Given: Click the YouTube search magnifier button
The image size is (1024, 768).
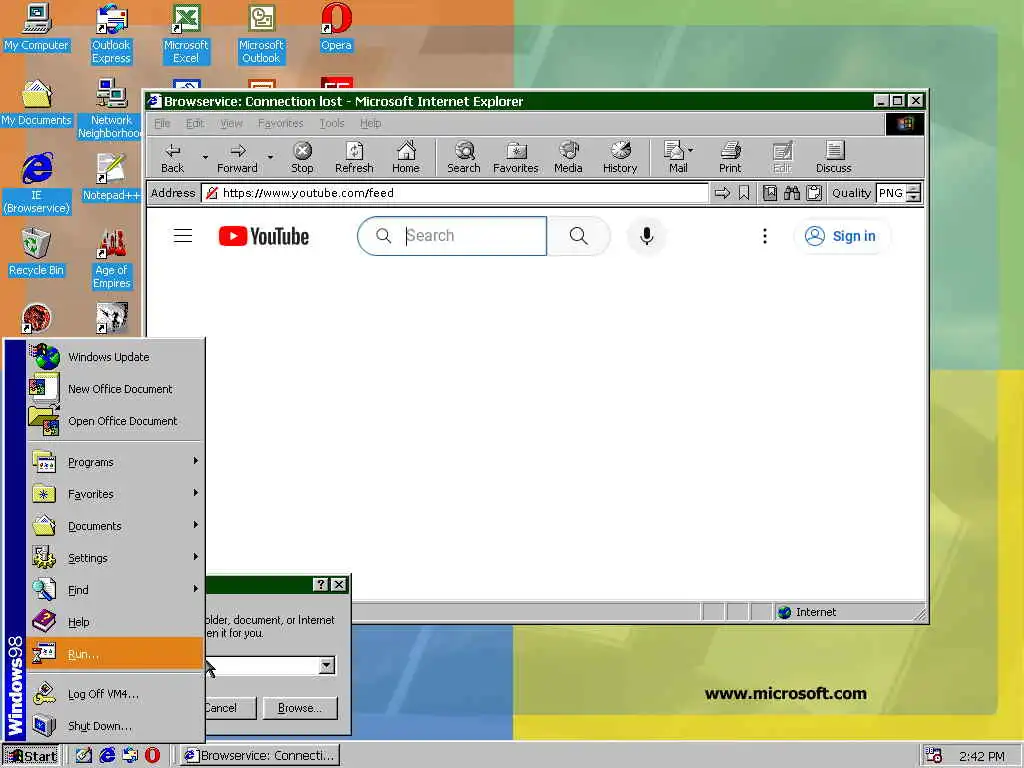Looking at the screenshot, I should click(x=579, y=236).
